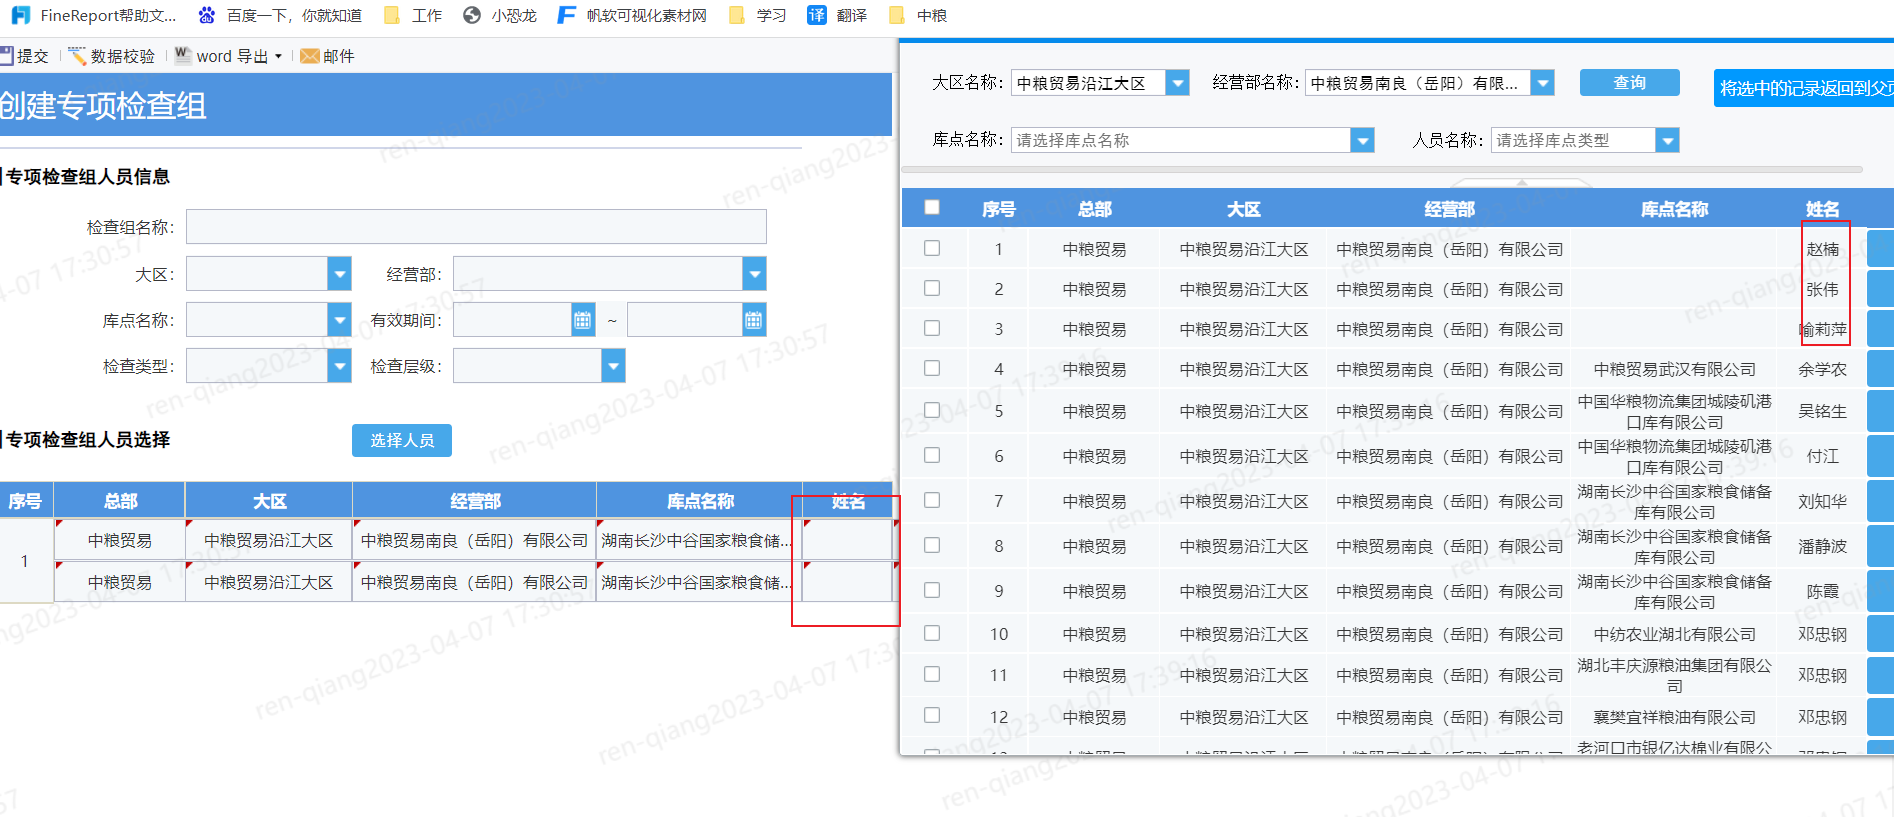Expand the 检查层级 dropdown
Viewport: 1894px width, 817px height.
pyautogui.click(x=614, y=366)
